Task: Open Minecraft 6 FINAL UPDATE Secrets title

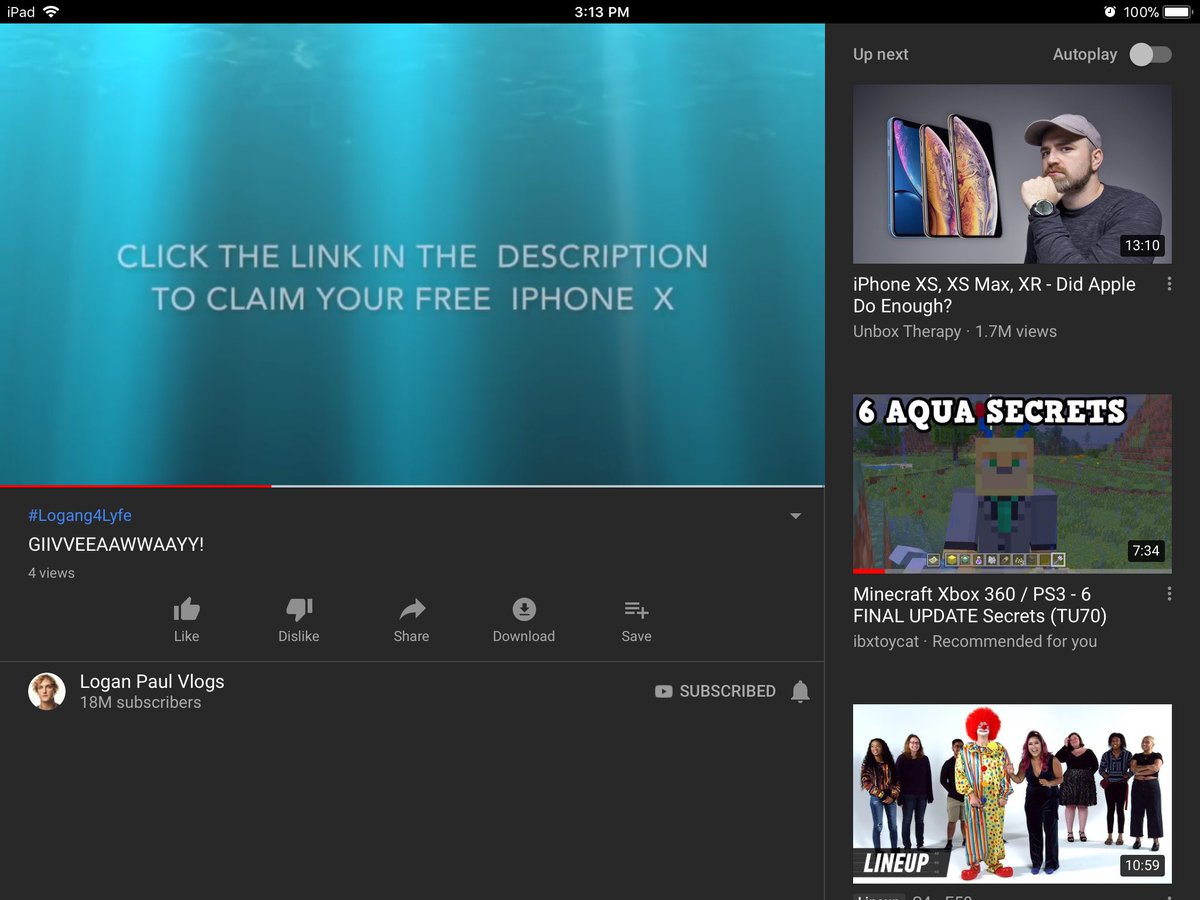Action: 980,605
